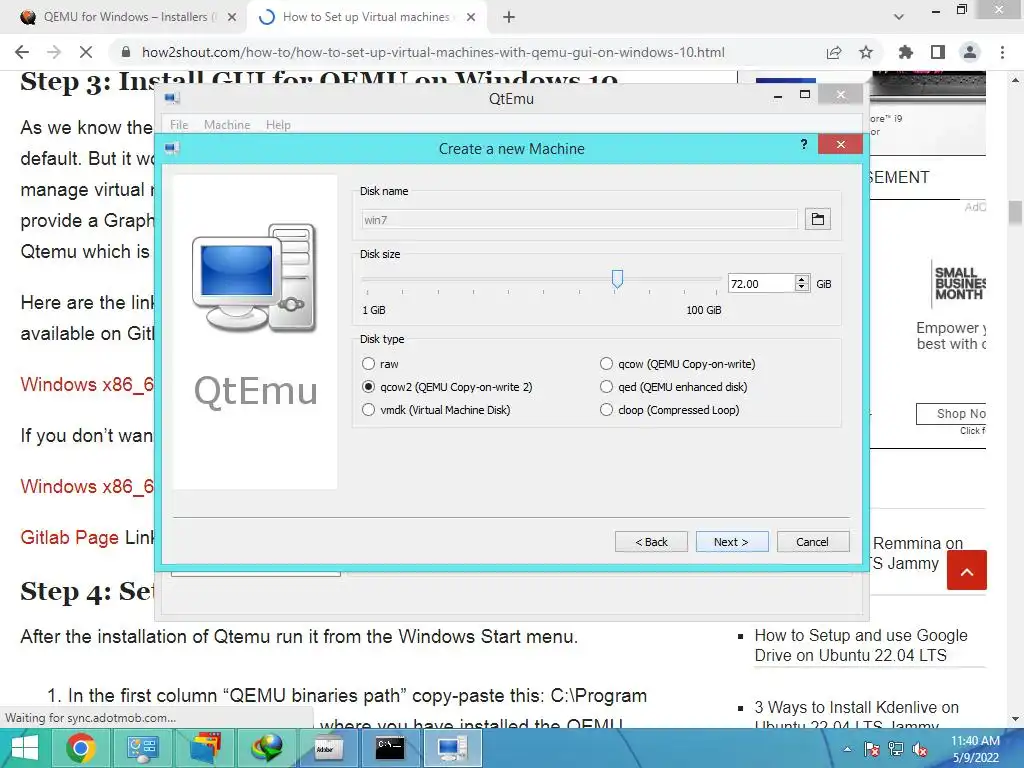The height and width of the screenshot is (768, 1024).
Task: Click the help question mark in dialog title
Action: 804,144
